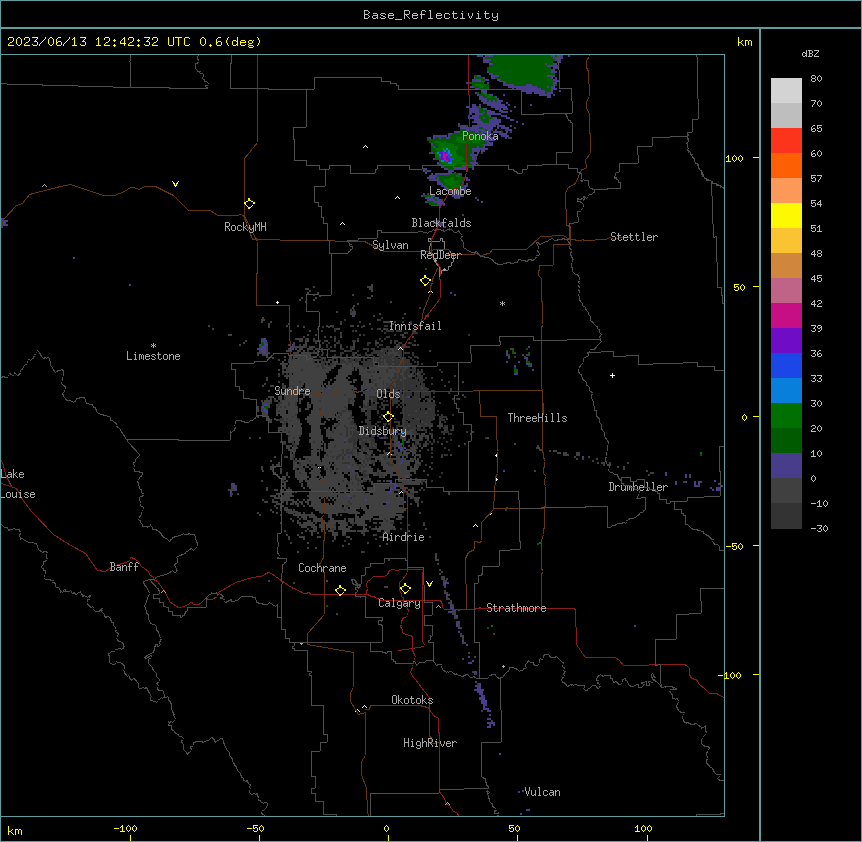The height and width of the screenshot is (842, 862).
Task: Click the Olds town label
Action: [x=388, y=394]
